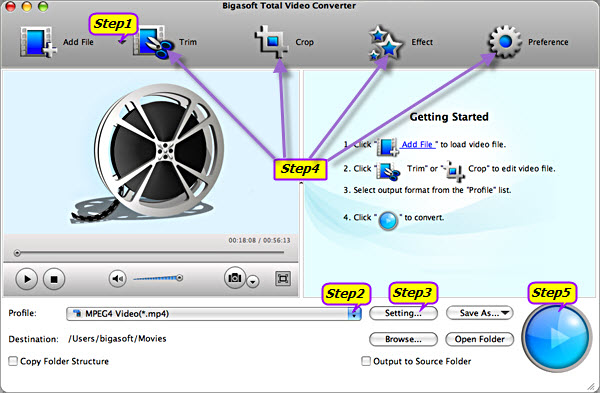Open the Effect stars icon

[386, 43]
